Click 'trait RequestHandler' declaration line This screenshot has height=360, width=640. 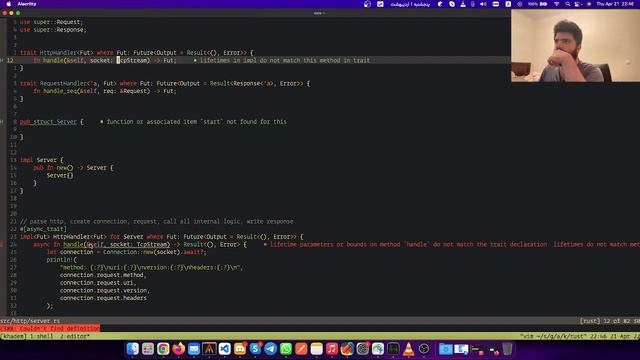(x=165, y=83)
